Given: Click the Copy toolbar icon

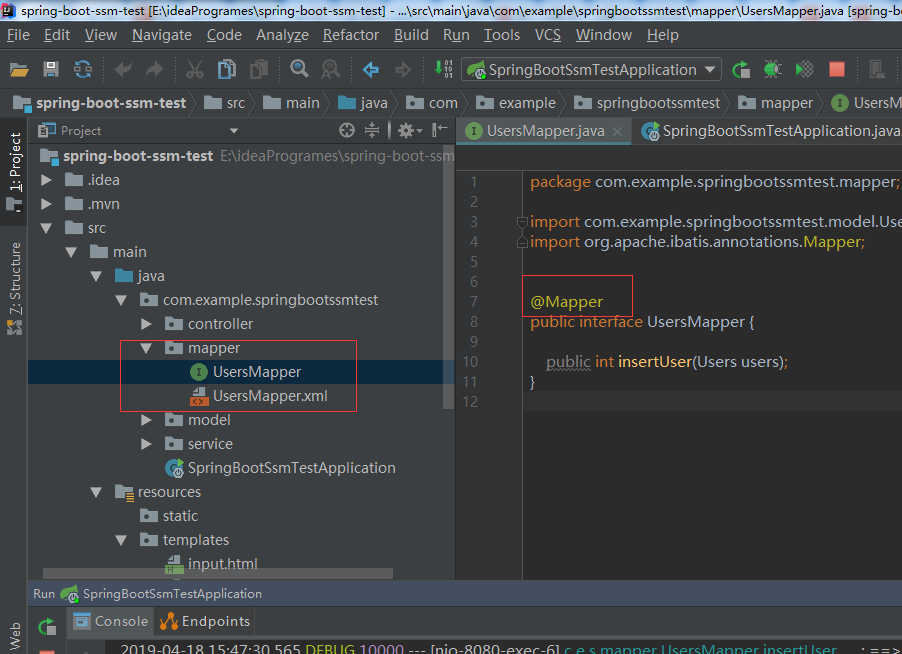Looking at the screenshot, I should click(227, 70).
